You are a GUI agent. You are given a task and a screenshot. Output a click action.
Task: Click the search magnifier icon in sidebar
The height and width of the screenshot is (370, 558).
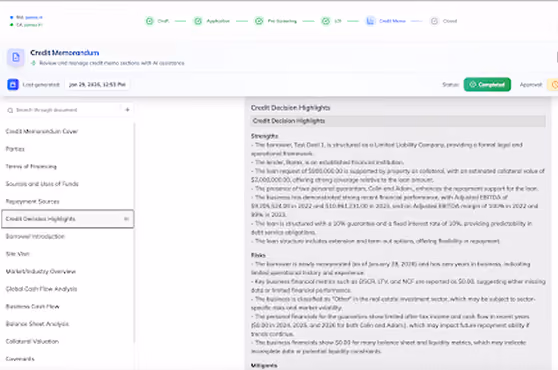(x=10, y=110)
